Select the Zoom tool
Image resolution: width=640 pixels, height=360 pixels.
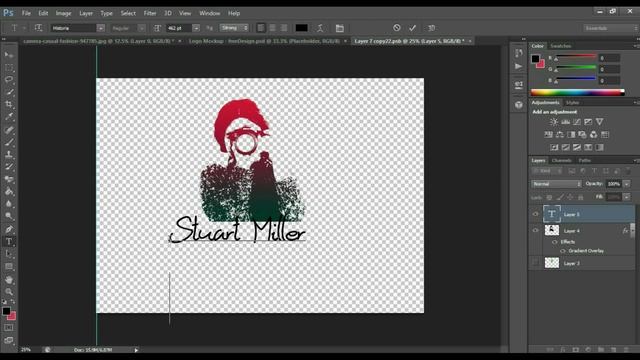(9, 292)
